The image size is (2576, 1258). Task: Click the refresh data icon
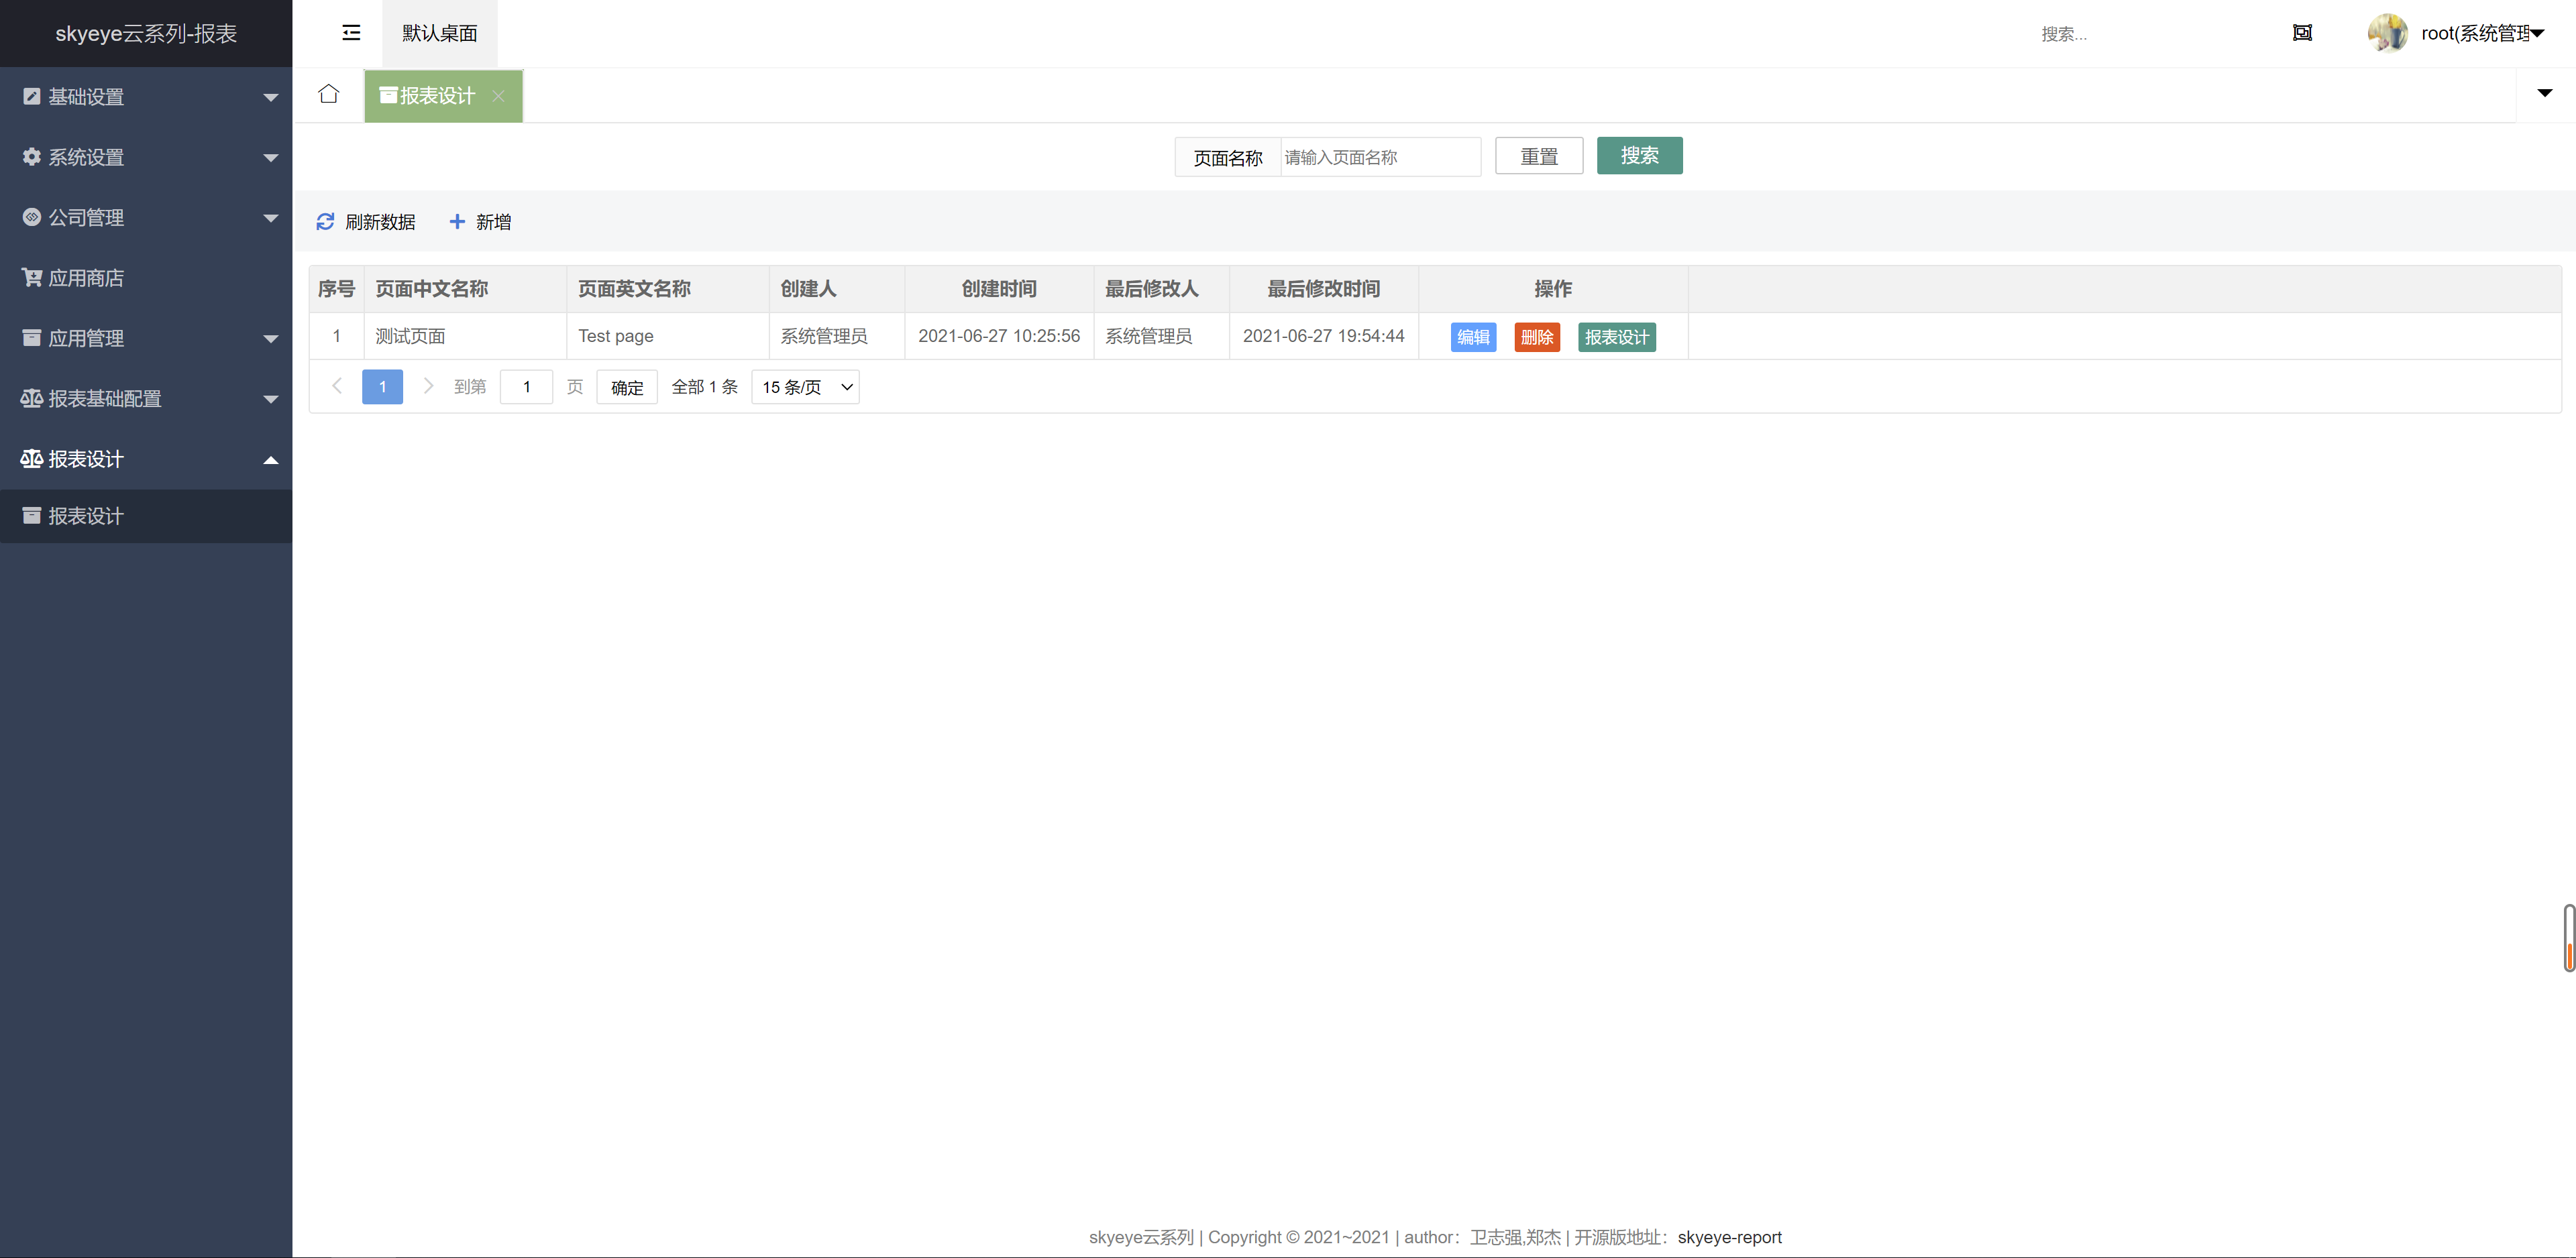325,222
